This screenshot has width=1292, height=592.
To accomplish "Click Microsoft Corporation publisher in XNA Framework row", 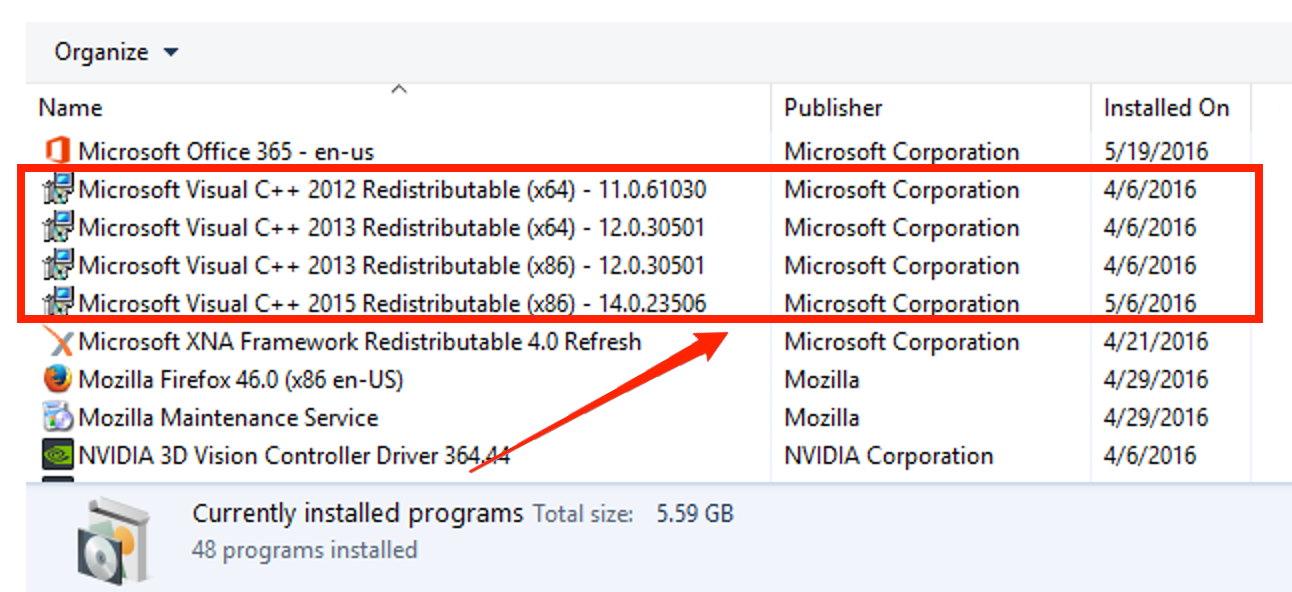I will coord(901,342).
